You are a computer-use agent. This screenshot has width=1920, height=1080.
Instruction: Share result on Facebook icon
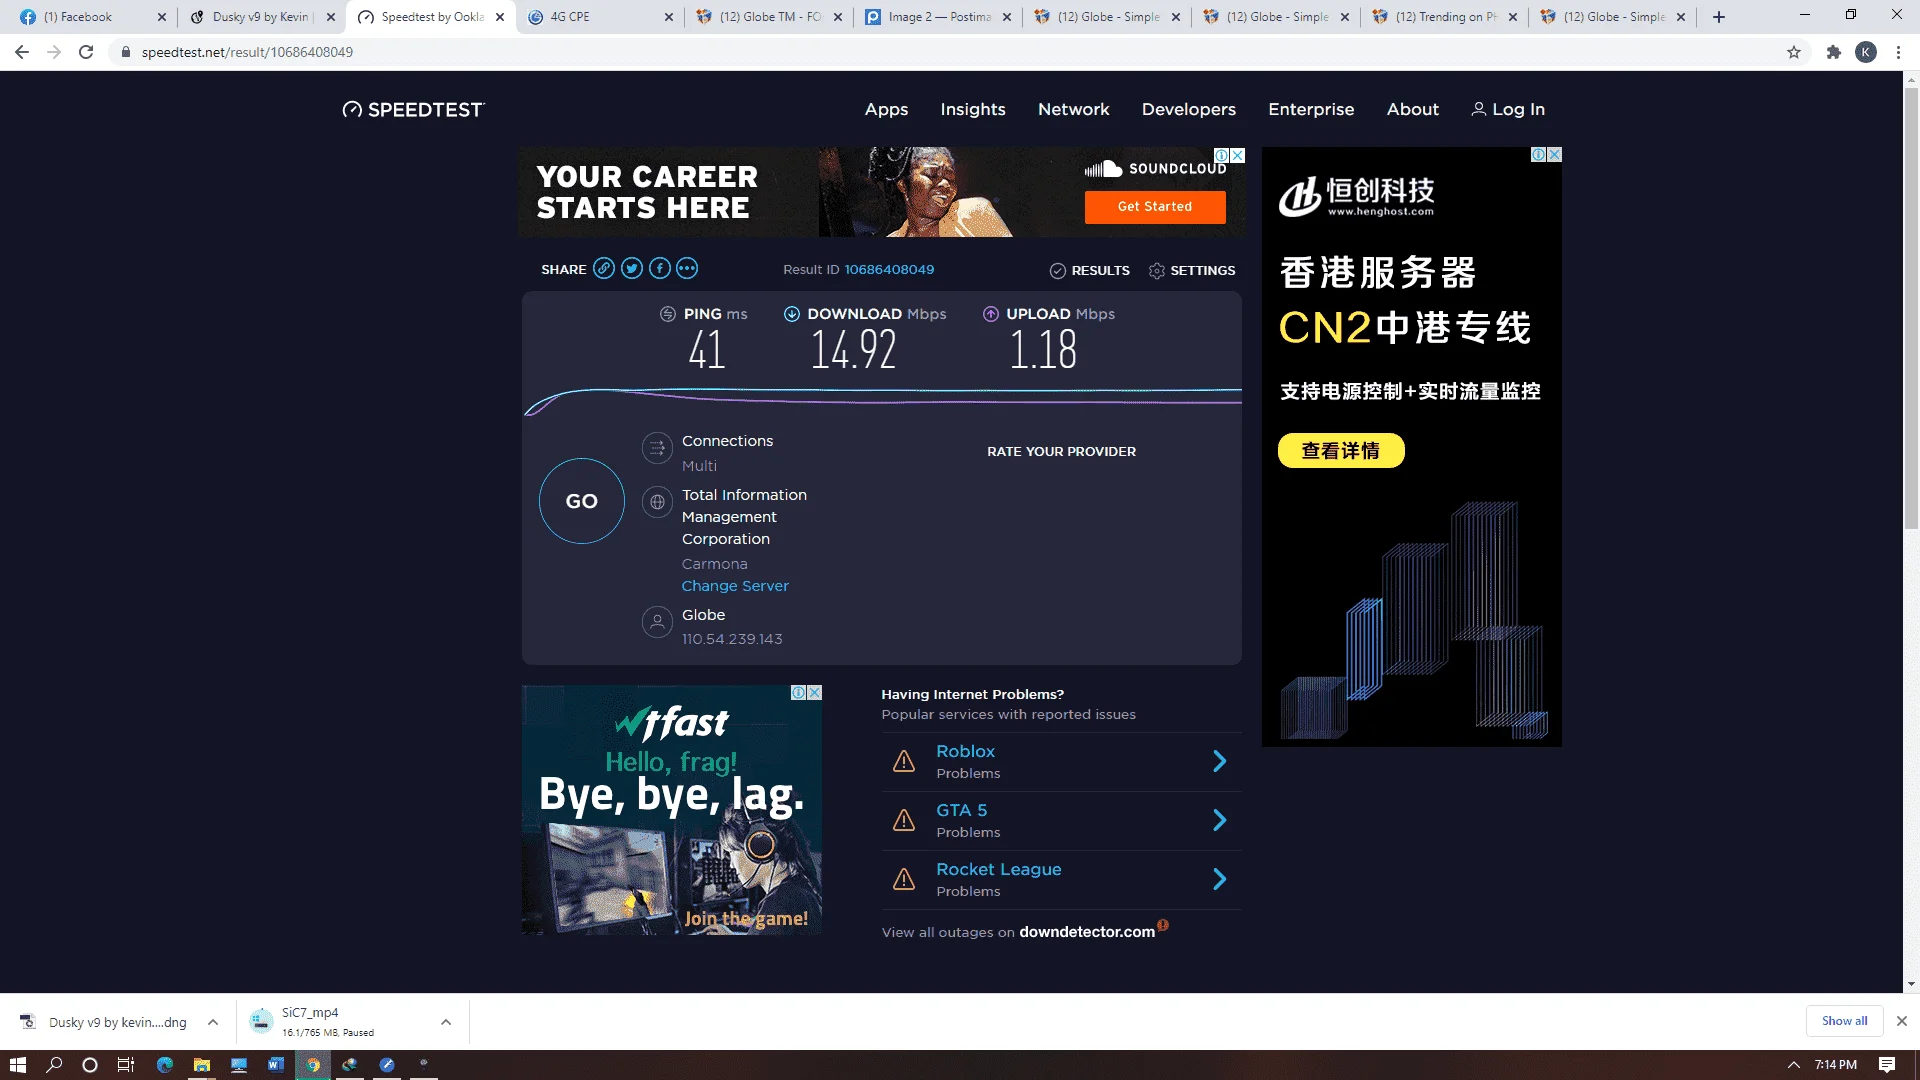click(659, 269)
